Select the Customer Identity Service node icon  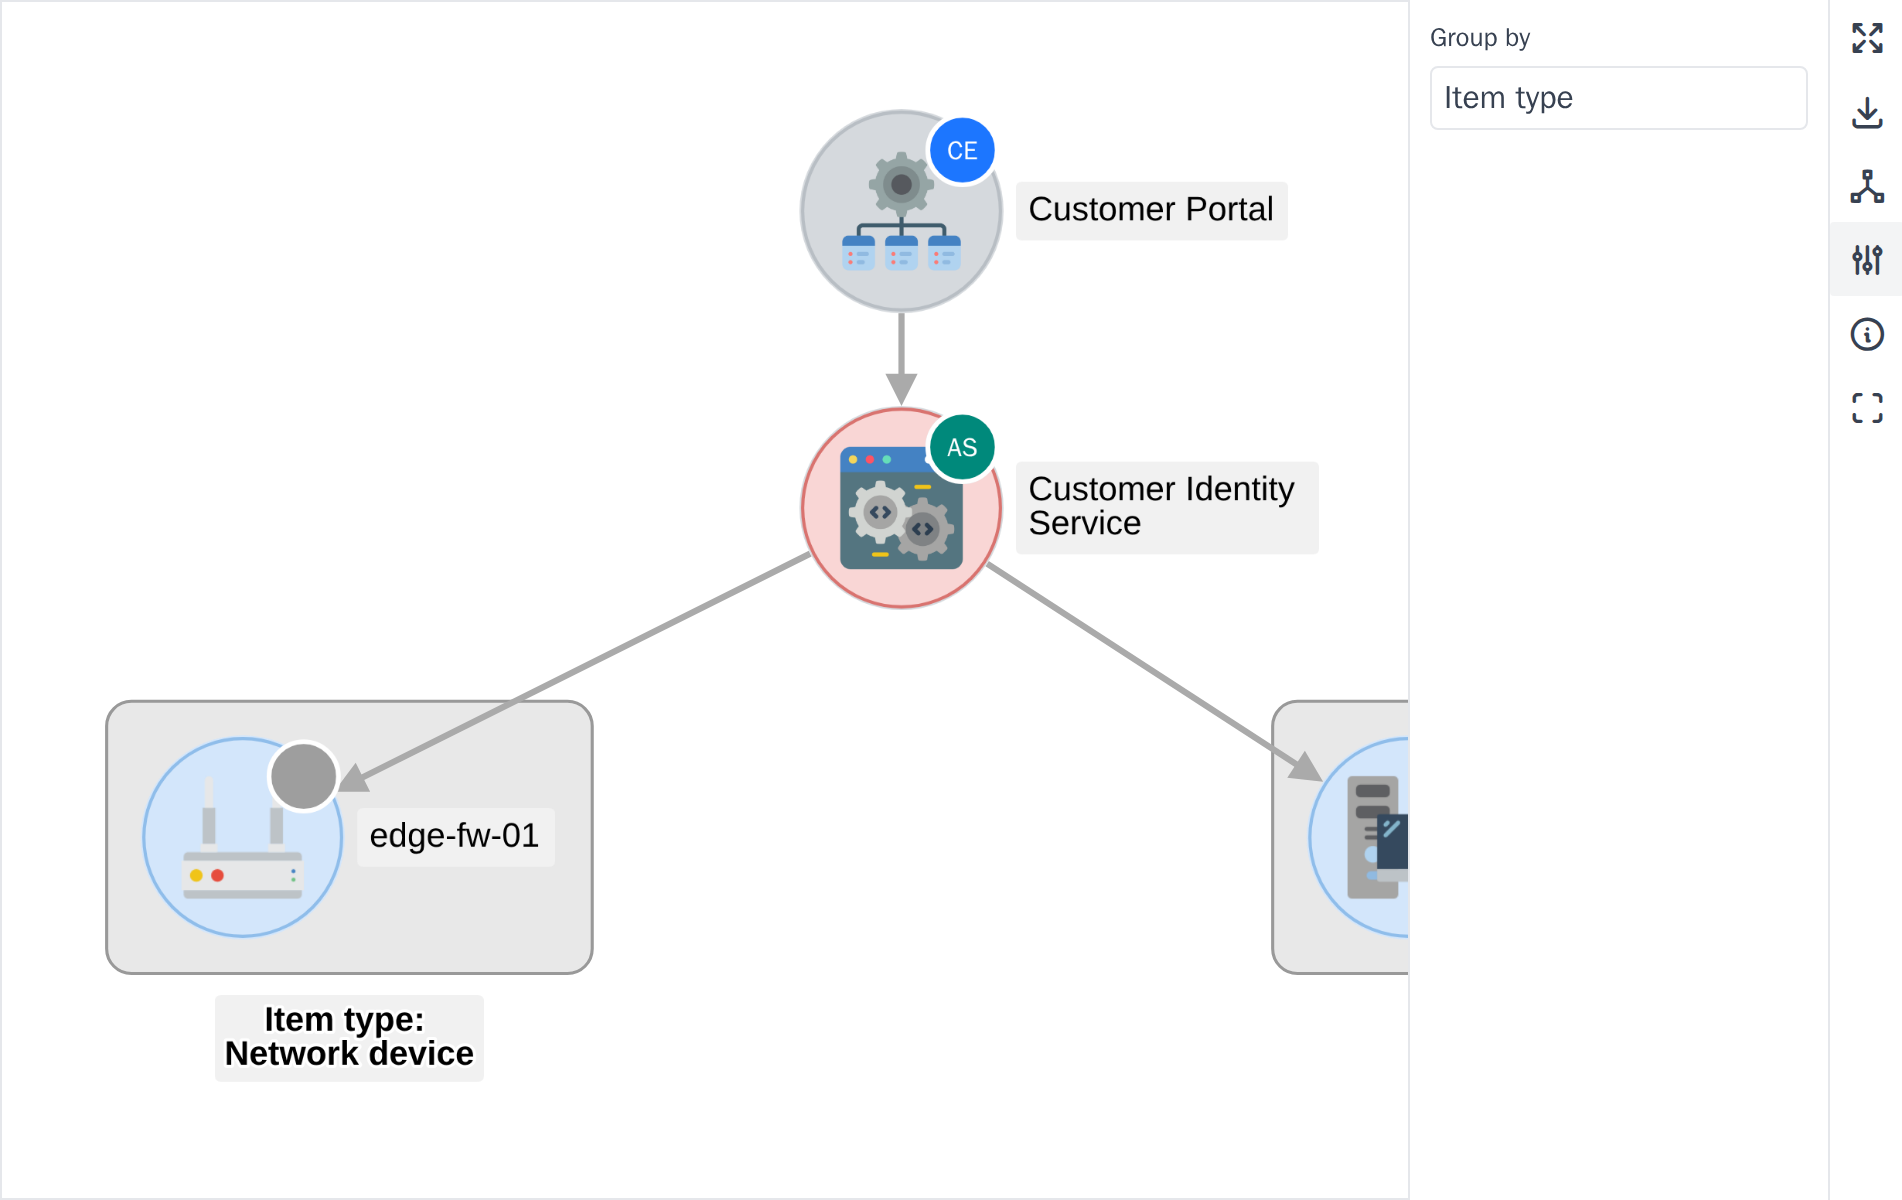[901, 508]
